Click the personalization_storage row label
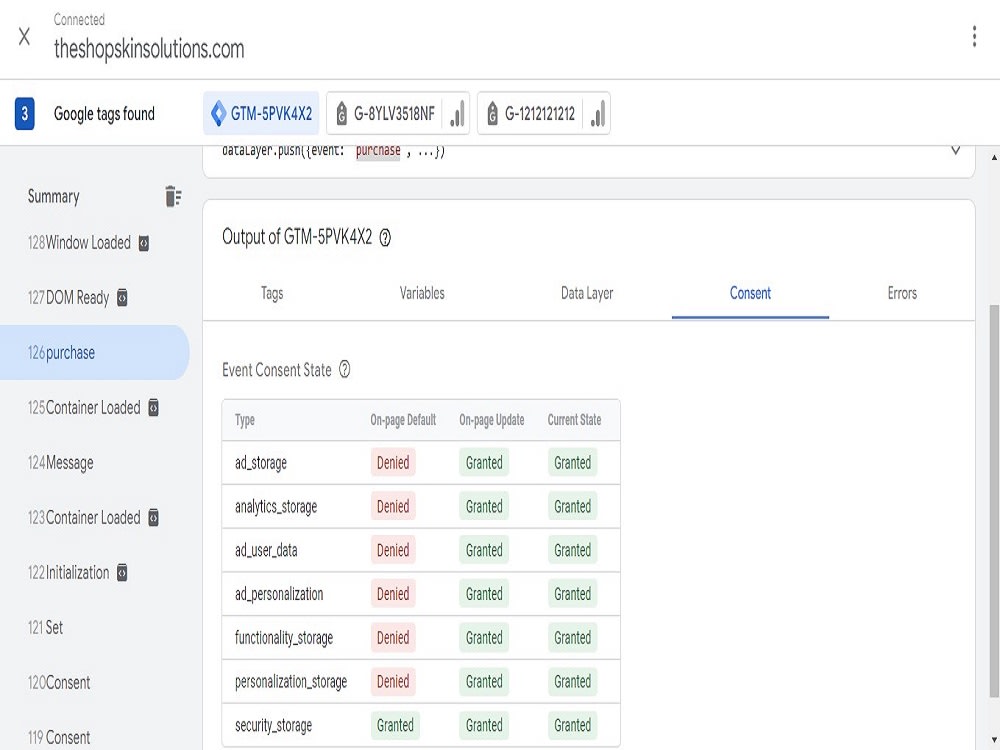The image size is (1000, 750). (x=291, y=682)
